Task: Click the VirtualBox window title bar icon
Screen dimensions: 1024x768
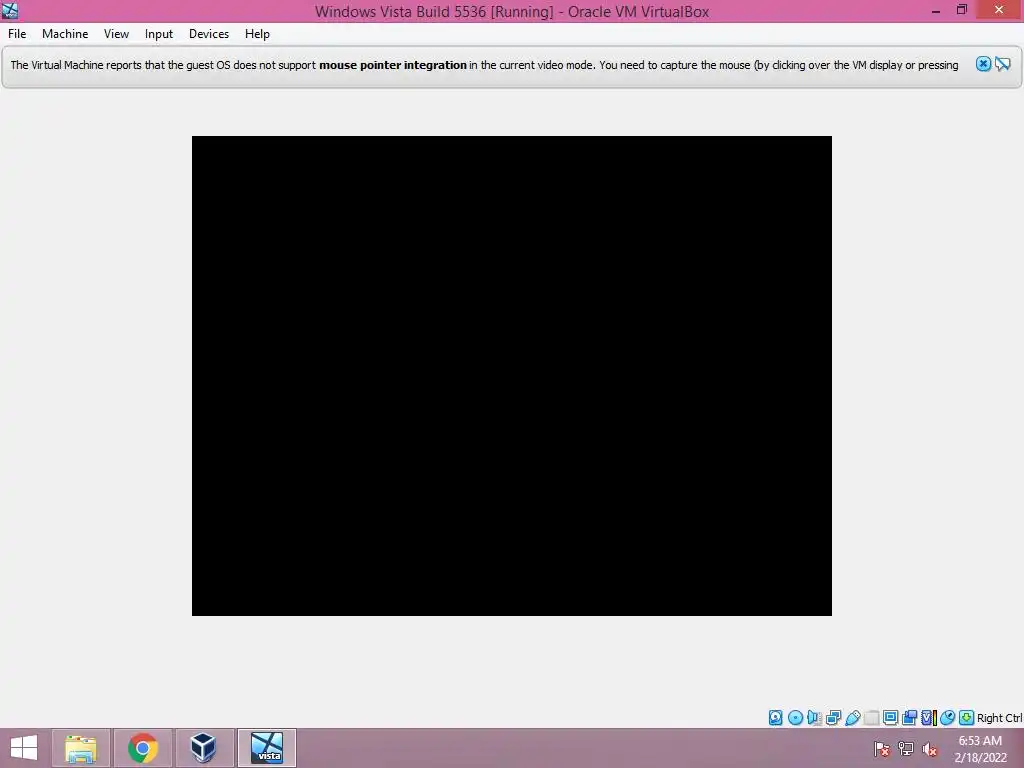Action: tap(10, 10)
